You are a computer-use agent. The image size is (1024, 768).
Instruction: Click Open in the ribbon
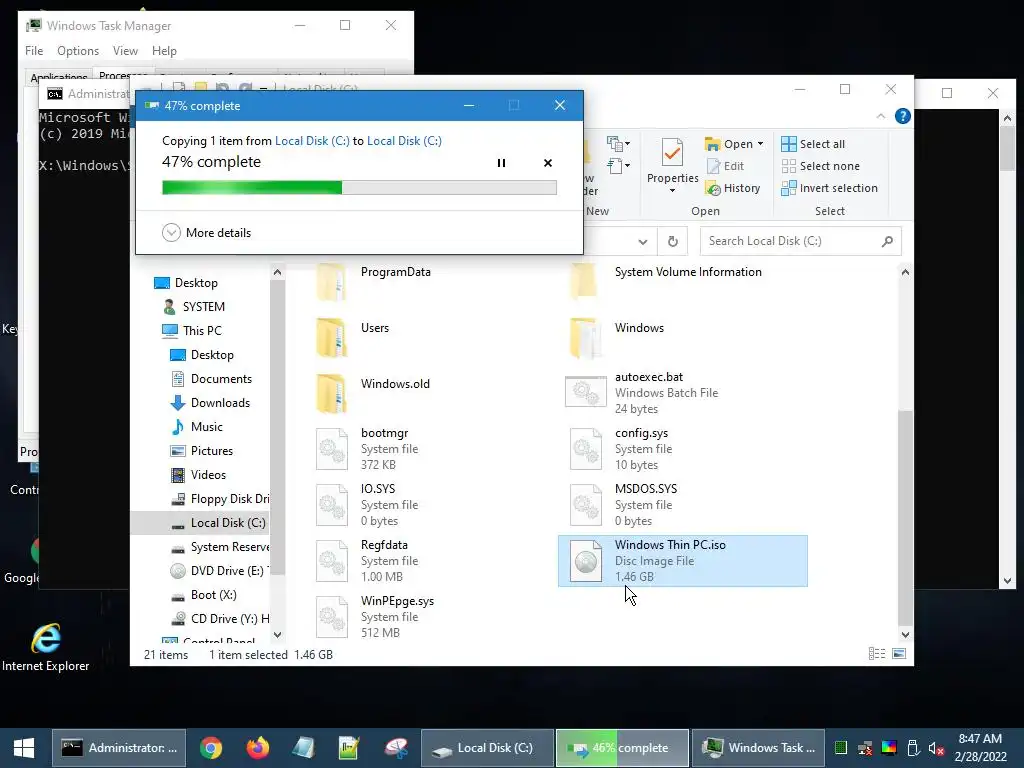tap(729, 144)
